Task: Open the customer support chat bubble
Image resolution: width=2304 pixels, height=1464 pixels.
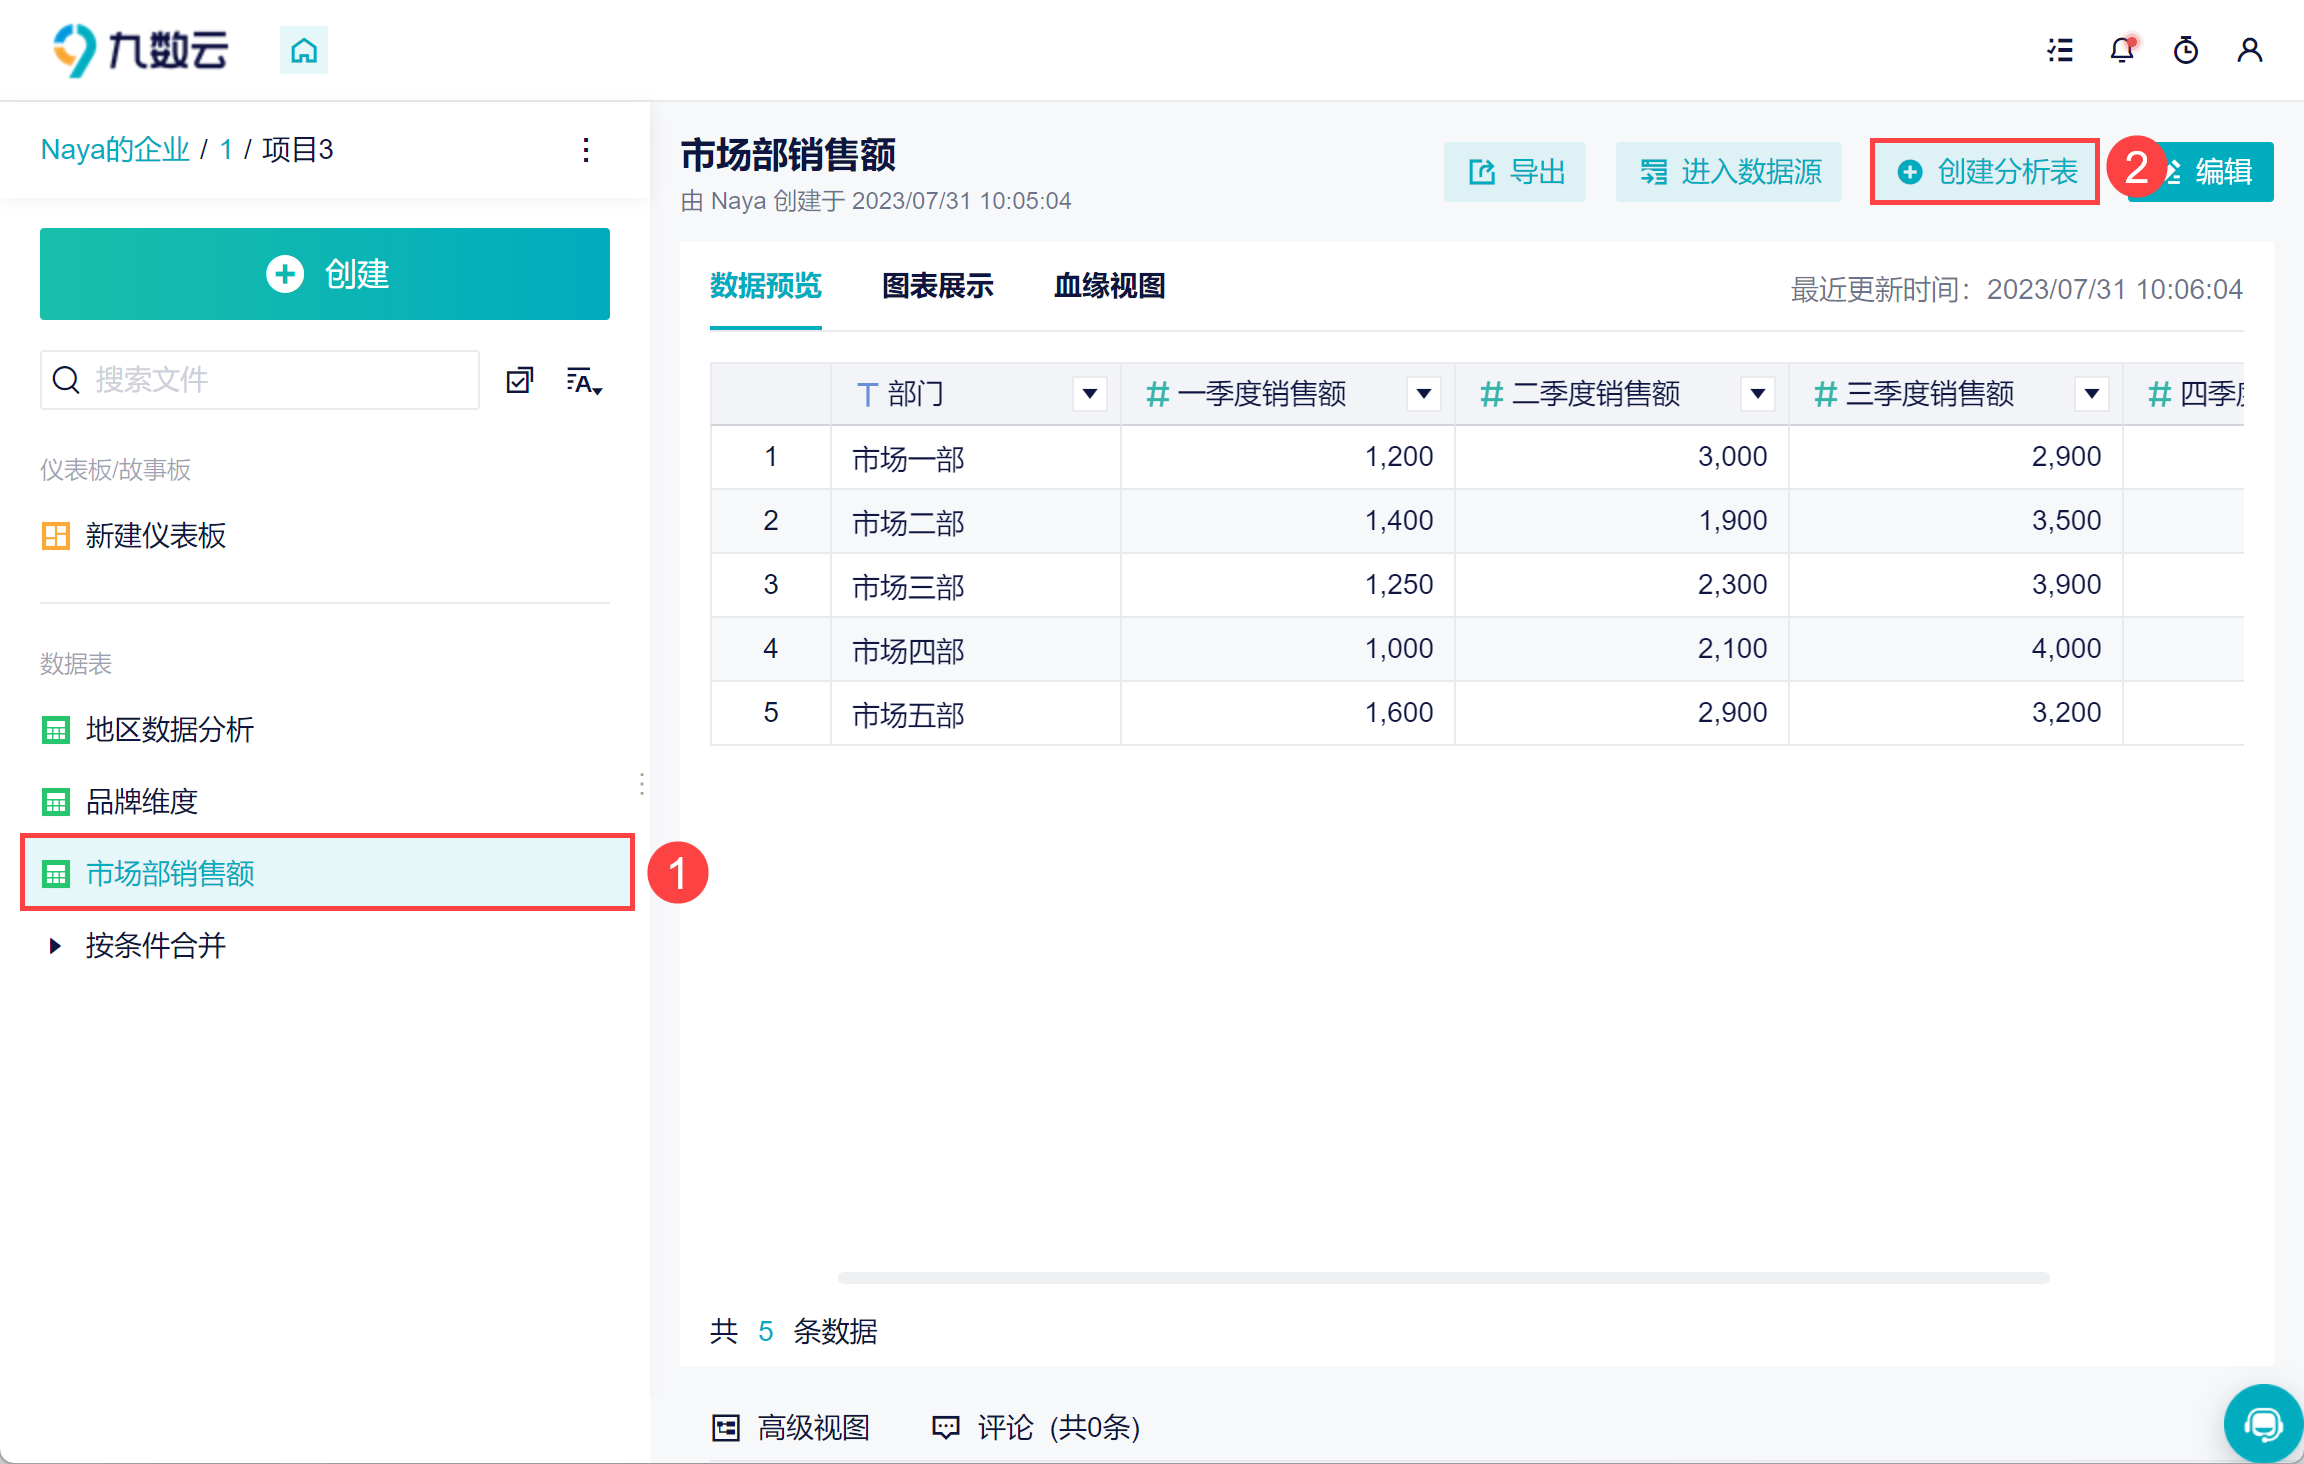Action: [2262, 1423]
